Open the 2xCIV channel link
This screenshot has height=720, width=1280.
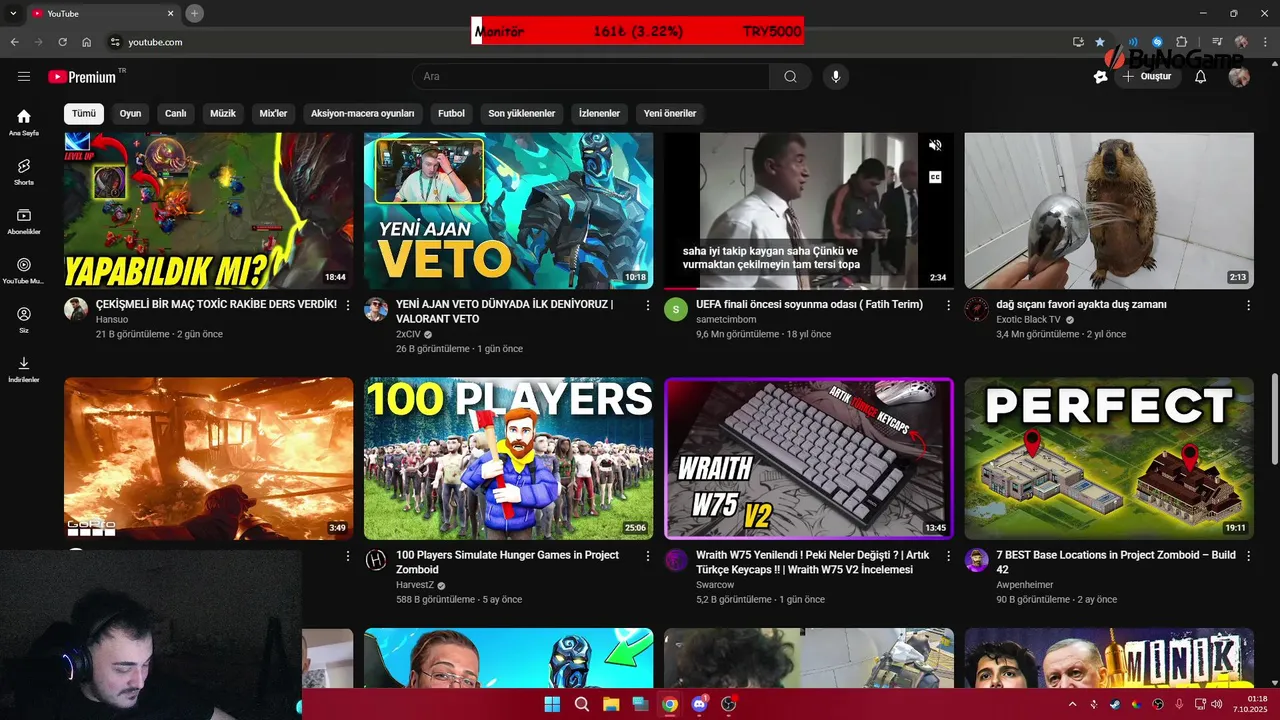(x=408, y=335)
